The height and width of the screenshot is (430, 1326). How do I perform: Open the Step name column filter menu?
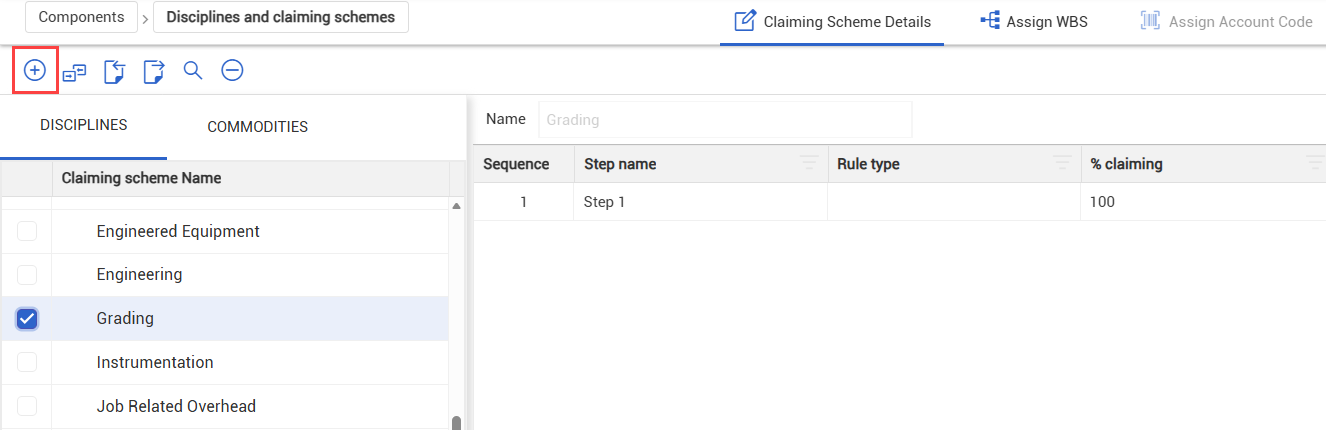809,164
